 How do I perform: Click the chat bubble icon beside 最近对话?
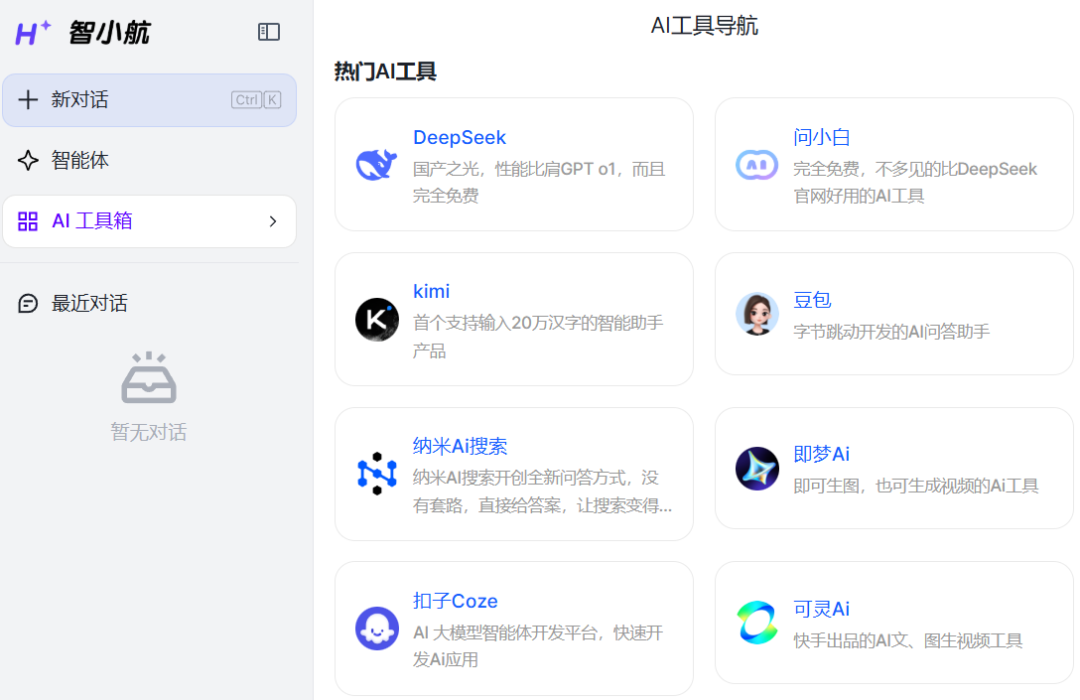coord(28,303)
